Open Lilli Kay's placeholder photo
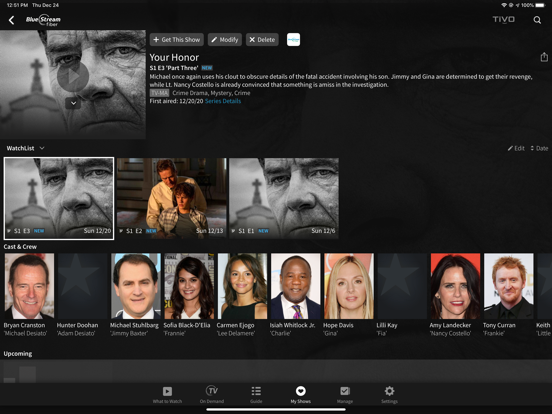This screenshot has width=552, height=414. [402, 286]
